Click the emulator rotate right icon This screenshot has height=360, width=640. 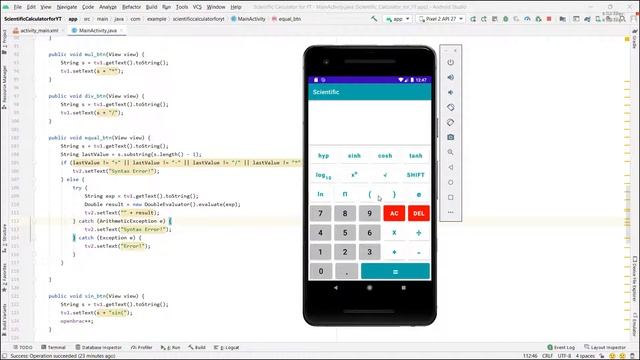coord(451,122)
